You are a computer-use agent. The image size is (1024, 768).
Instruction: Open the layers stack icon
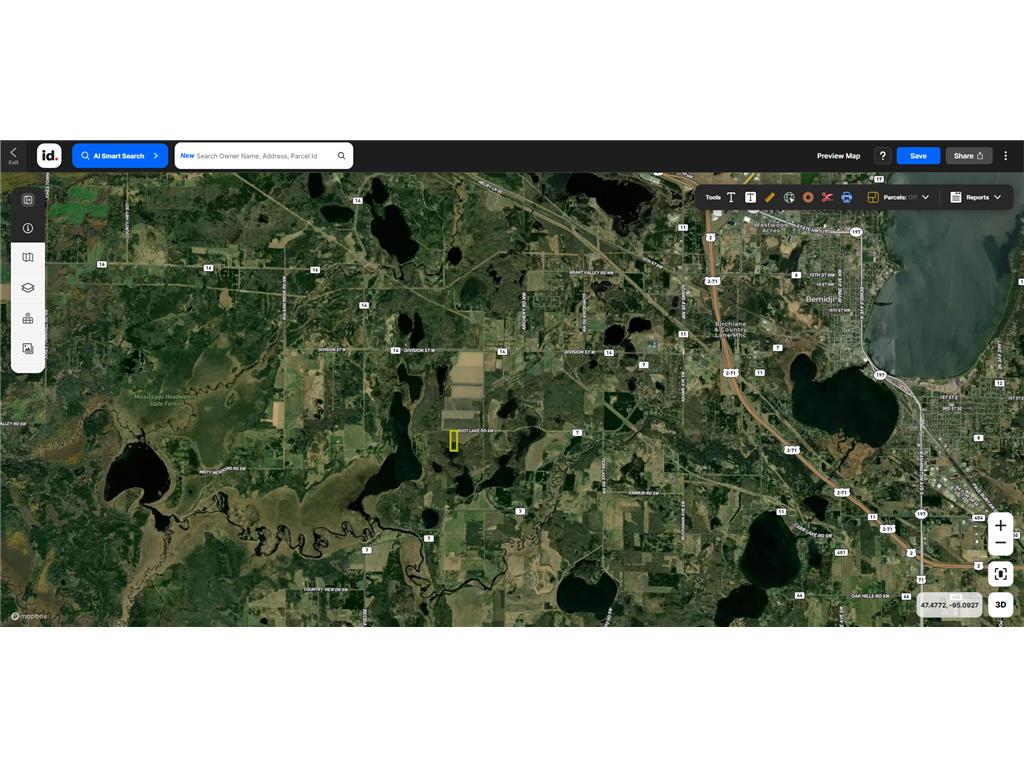[x=28, y=287]
